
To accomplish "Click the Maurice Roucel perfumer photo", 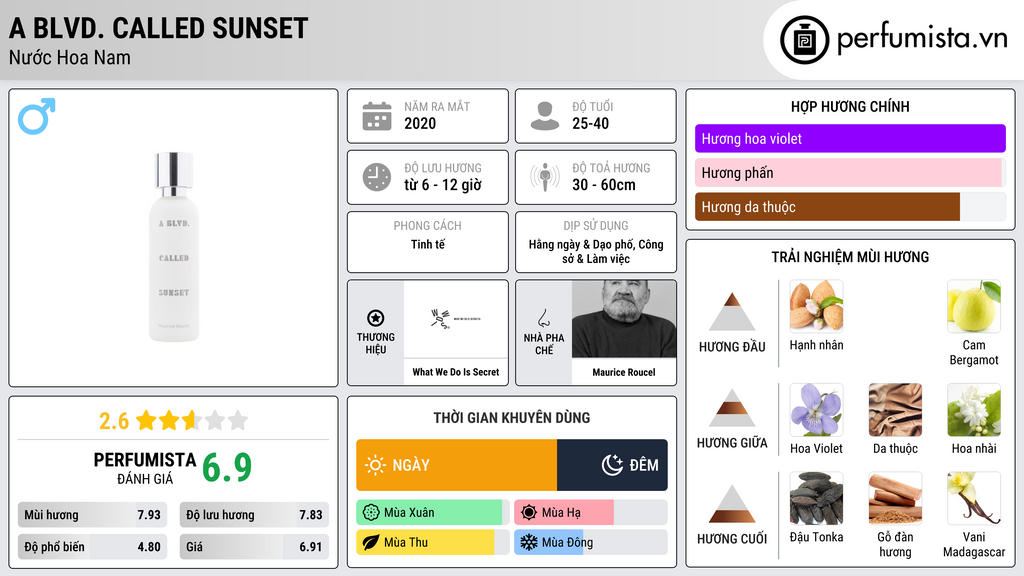I will tap(624, 319).
